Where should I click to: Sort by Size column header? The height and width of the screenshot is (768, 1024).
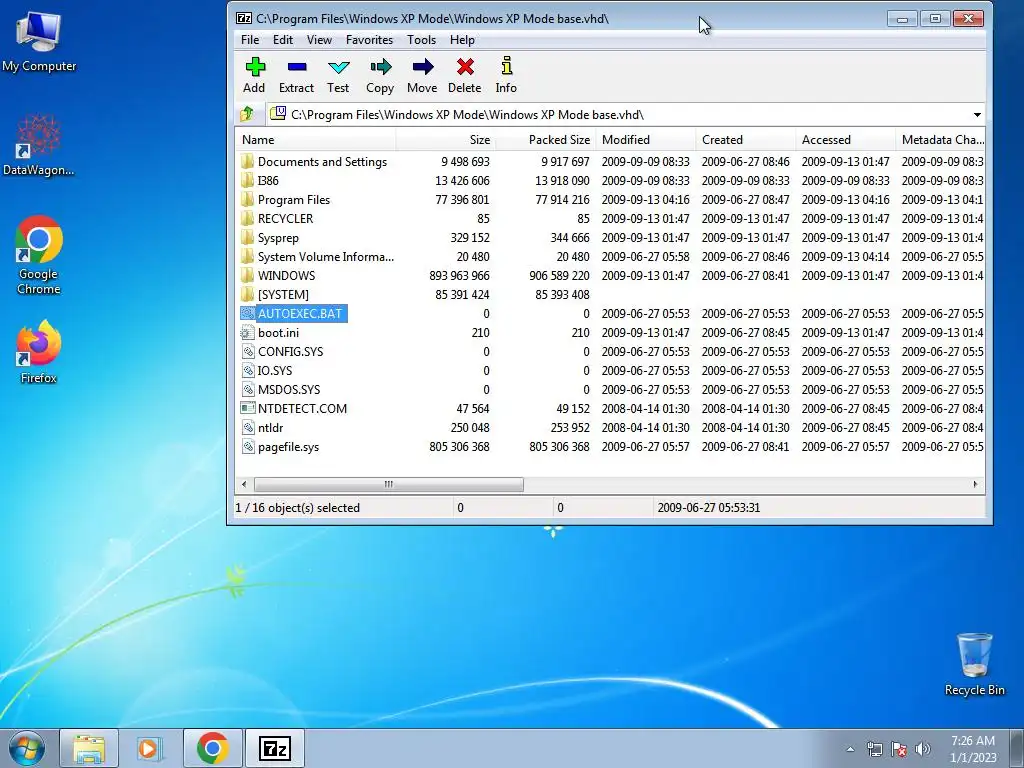(446, 140)
